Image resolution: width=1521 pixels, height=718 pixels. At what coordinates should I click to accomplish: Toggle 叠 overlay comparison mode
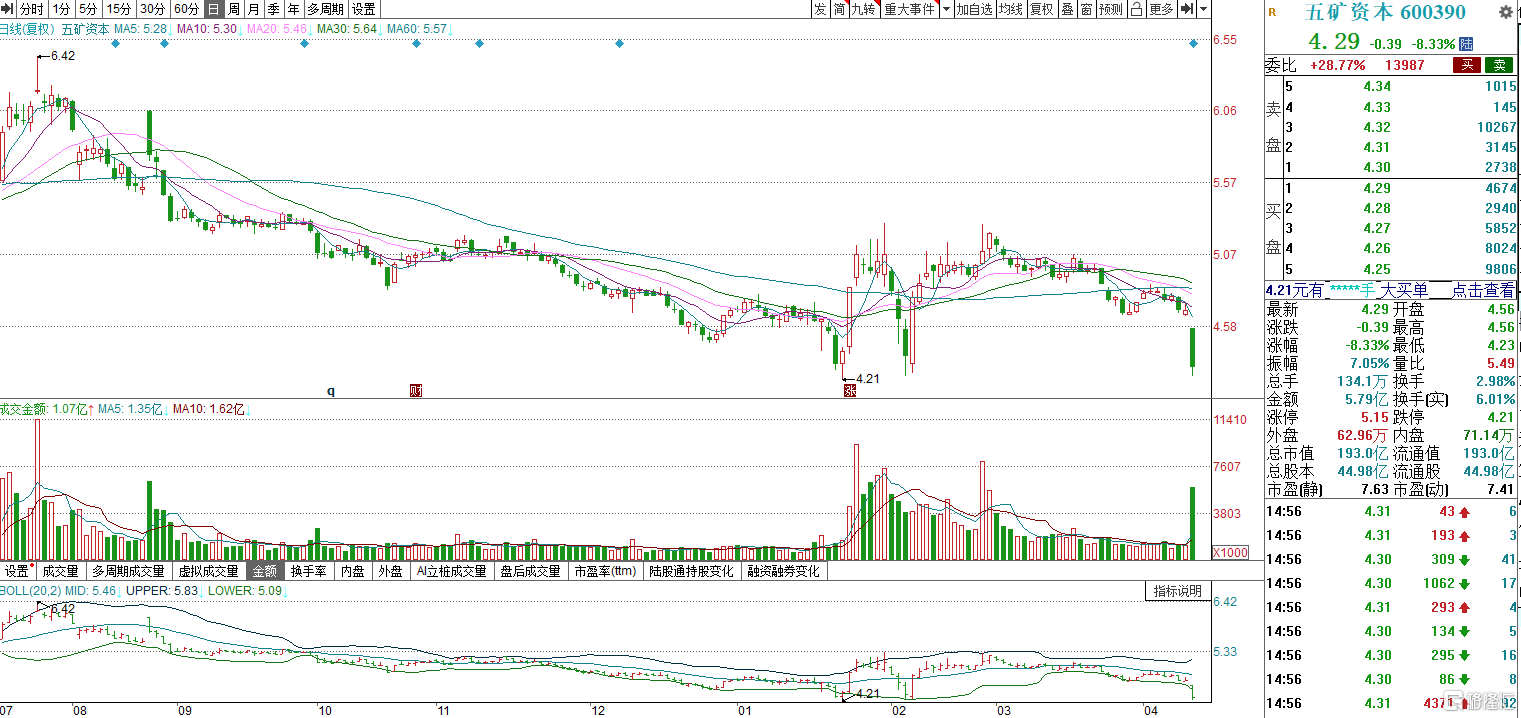(x=1067, y=9)
